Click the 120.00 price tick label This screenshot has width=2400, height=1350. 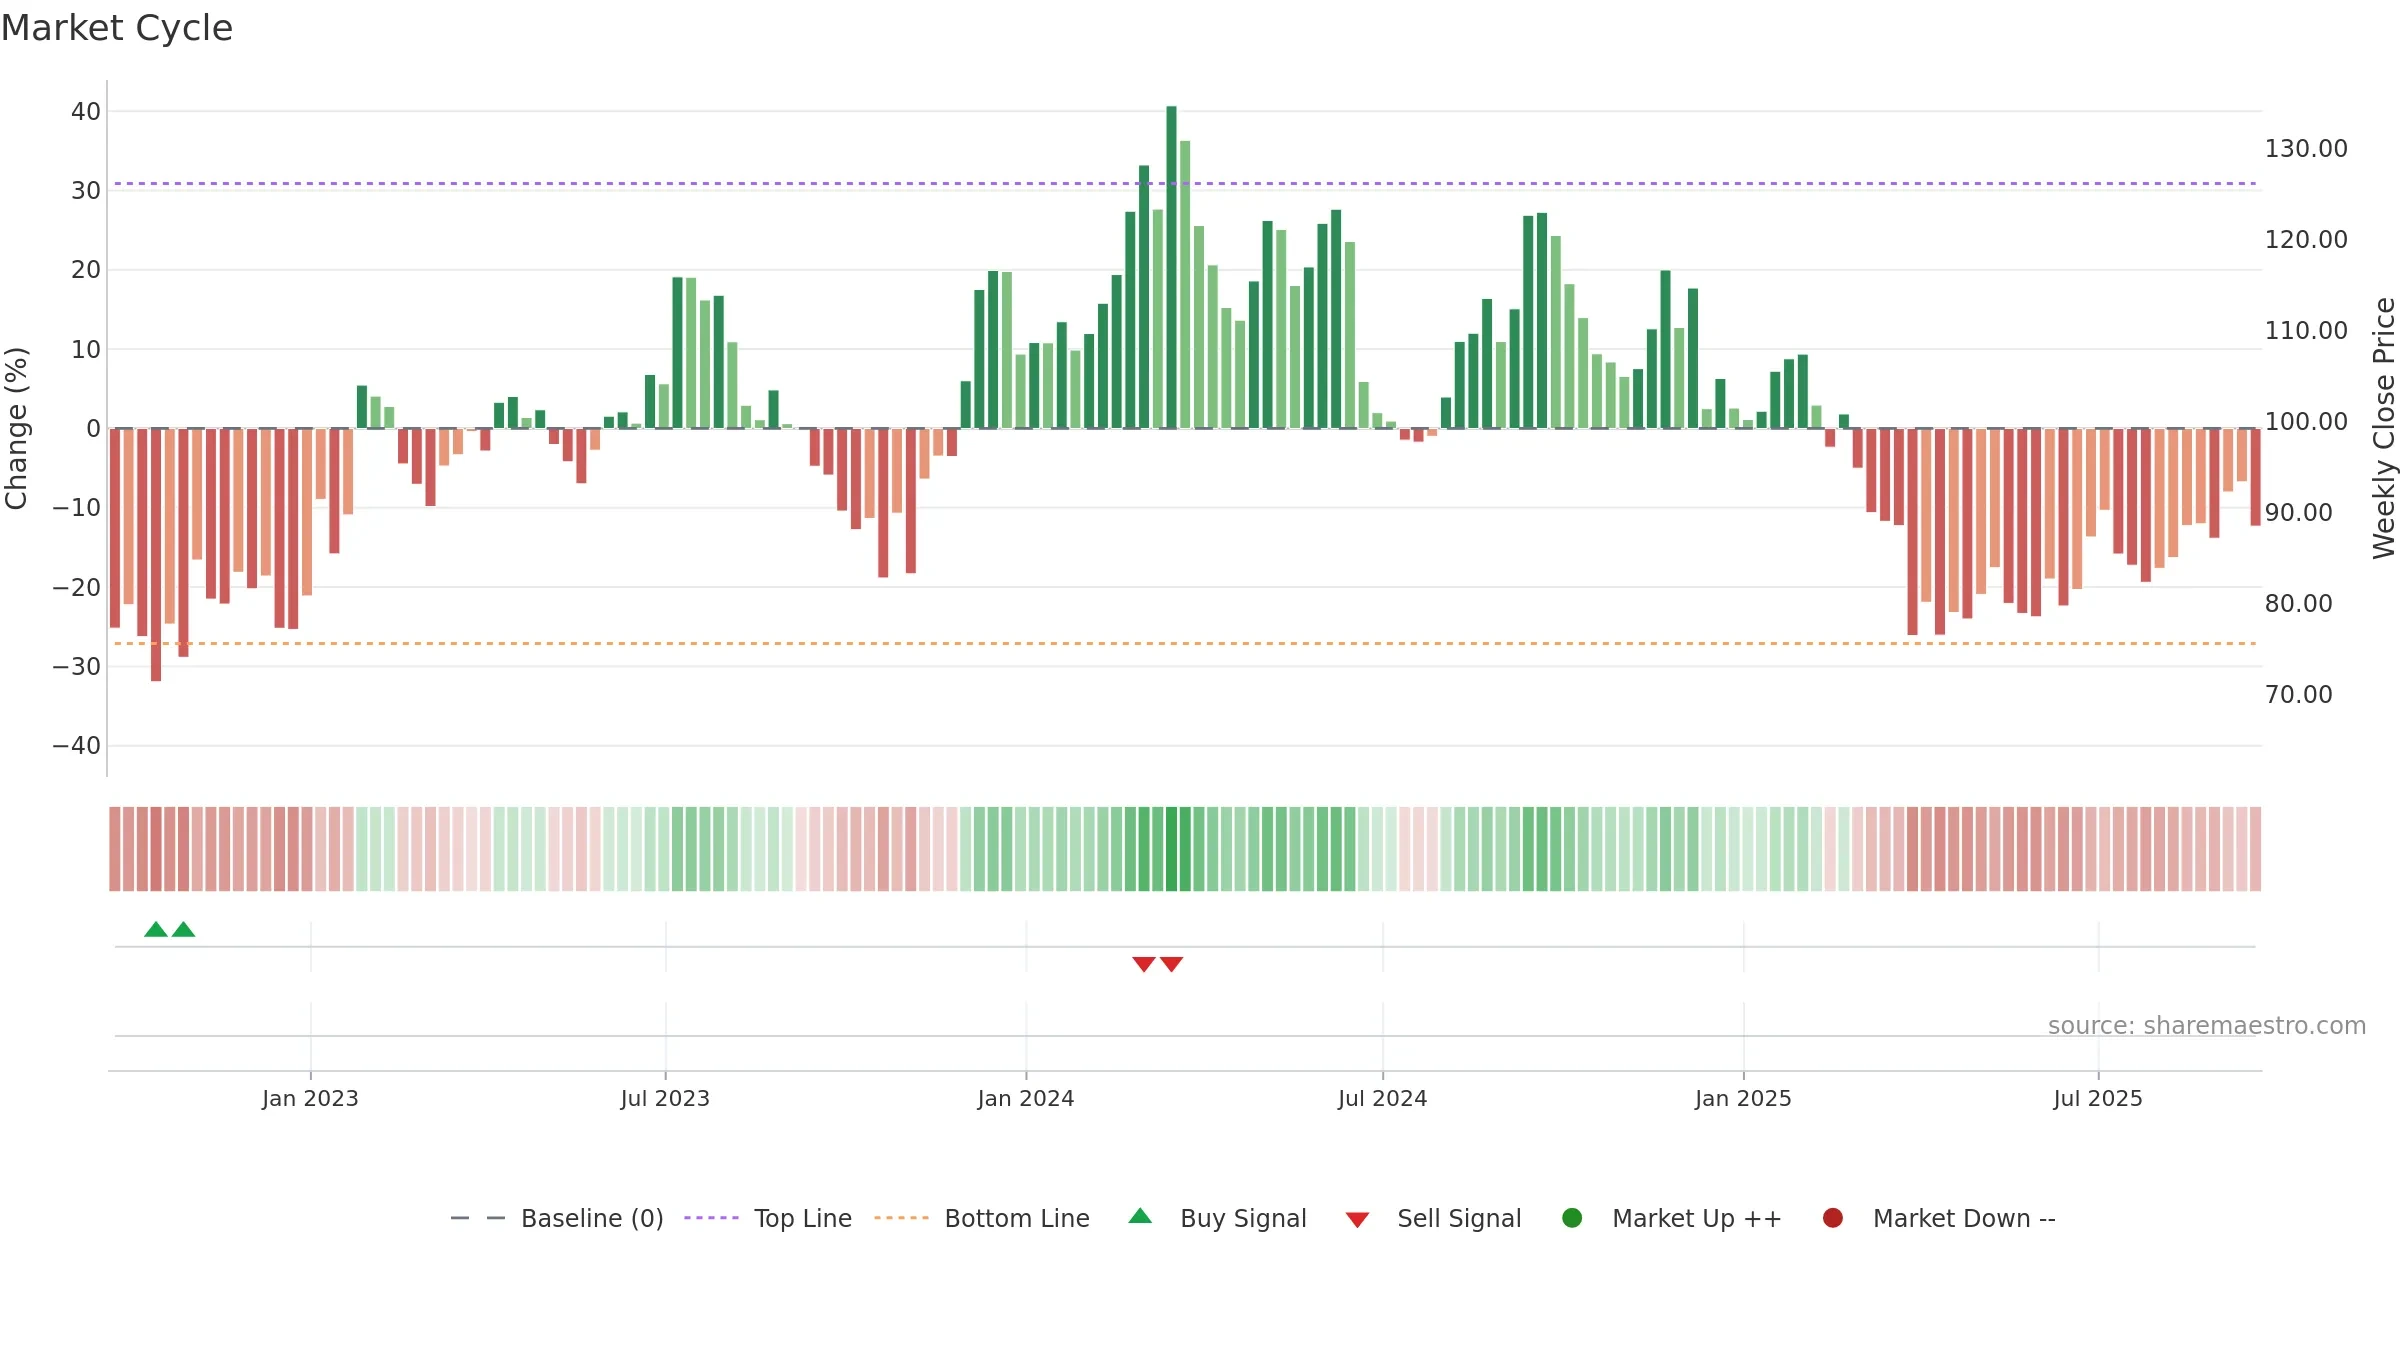pyautogui.click(x=2306, y=240)
